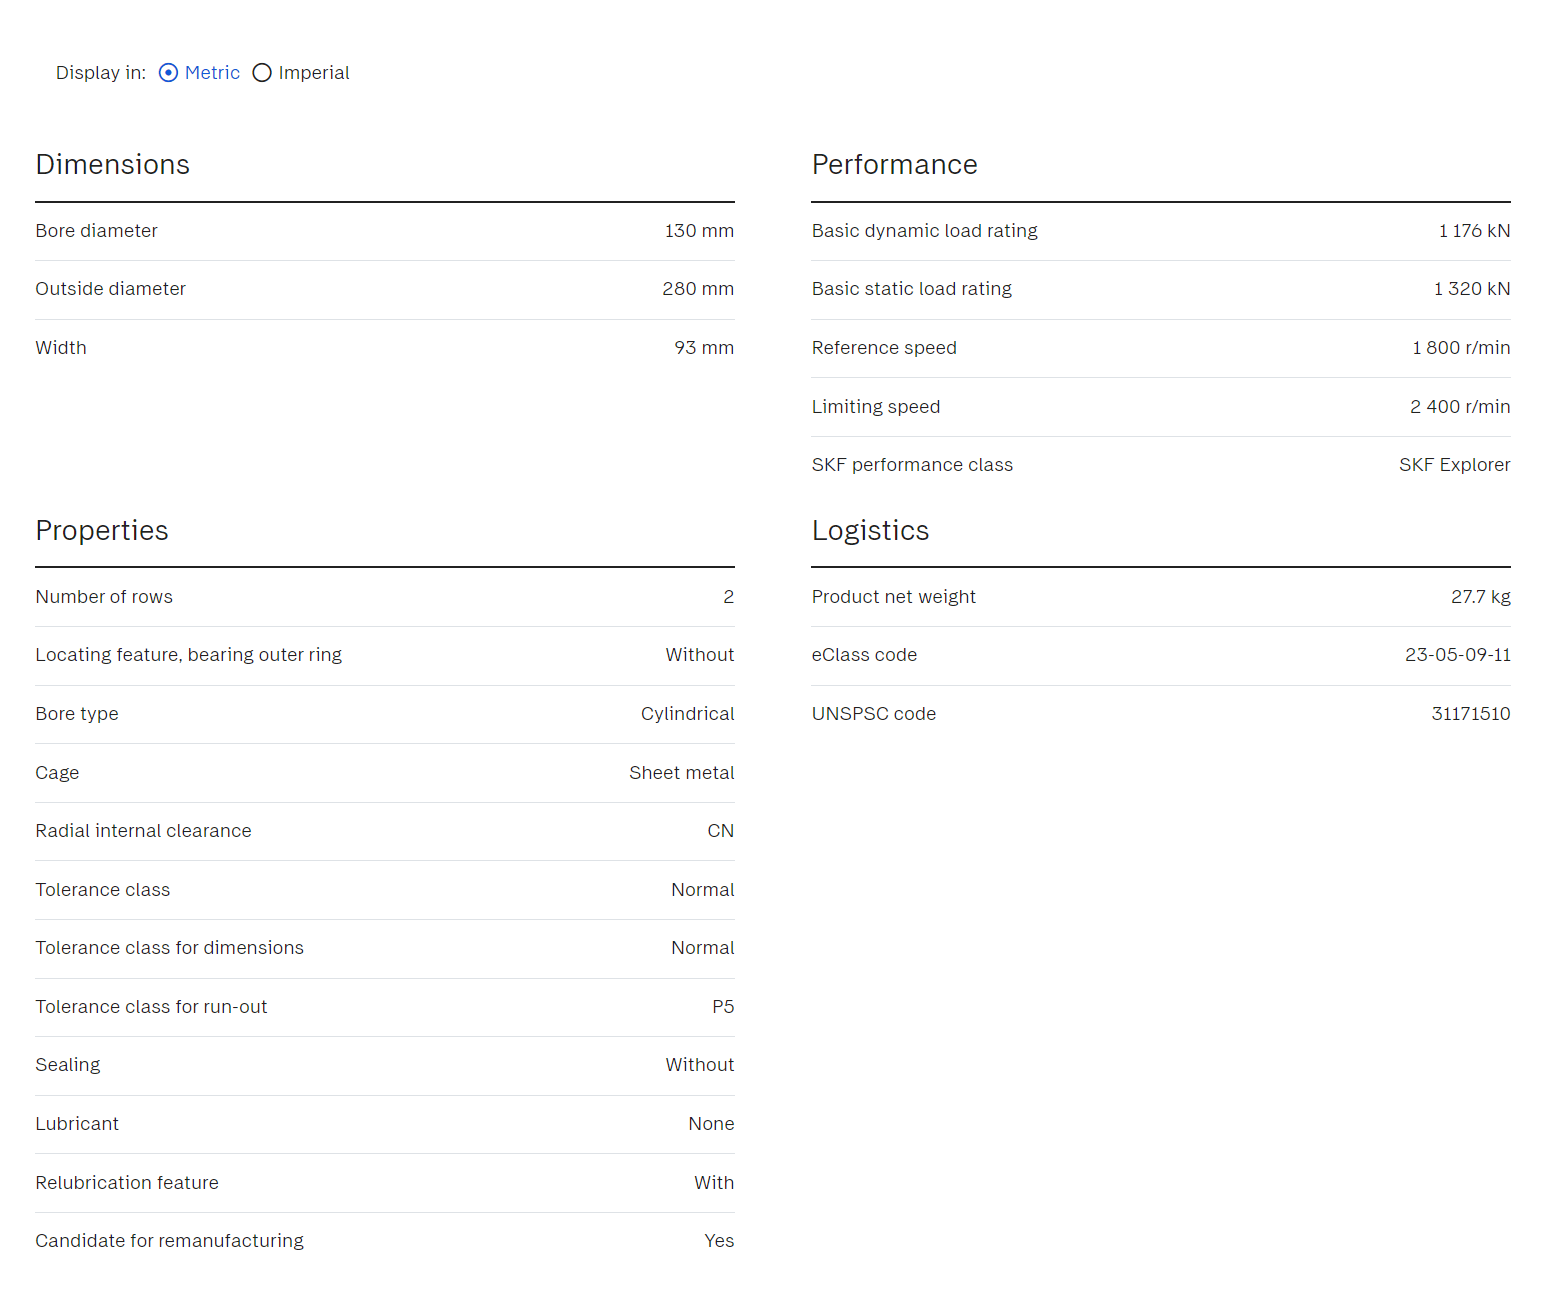Click the Properties section heading

pyautogui.click(x=101, y=531)
